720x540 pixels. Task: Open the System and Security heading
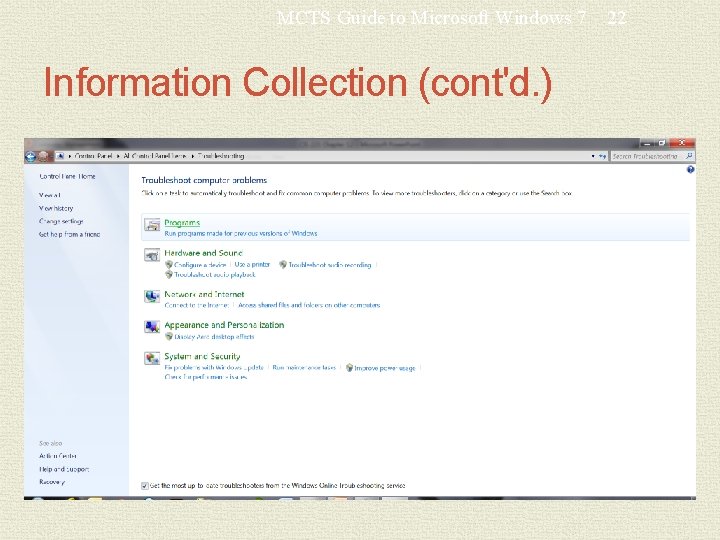(202, 356)
